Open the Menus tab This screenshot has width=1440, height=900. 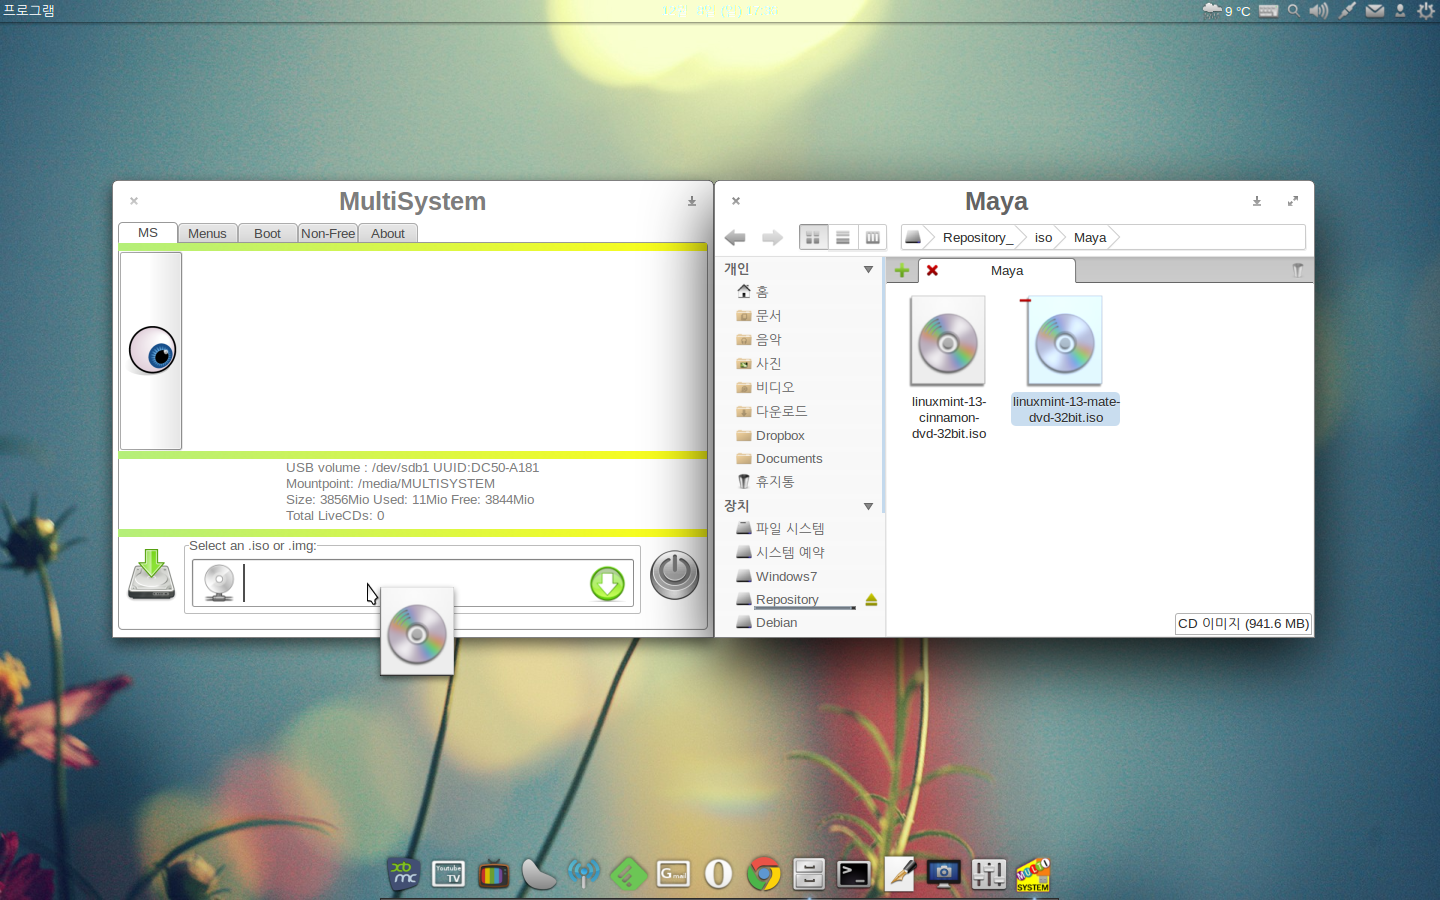(207, 233)
